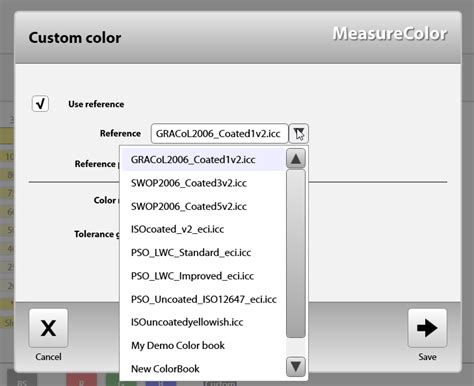Choose SWOP2006_Coated3v2.icc from the list
This screenshot has width=474, height=386.
(x=203, y=183)
